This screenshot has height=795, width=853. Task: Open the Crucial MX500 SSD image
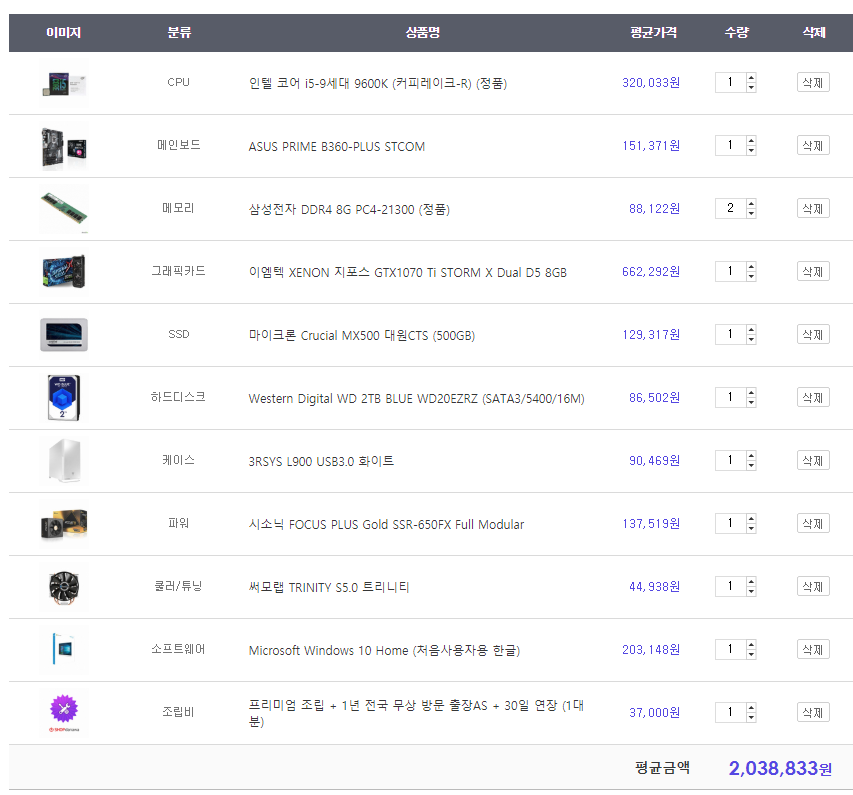tap(64, 335)
